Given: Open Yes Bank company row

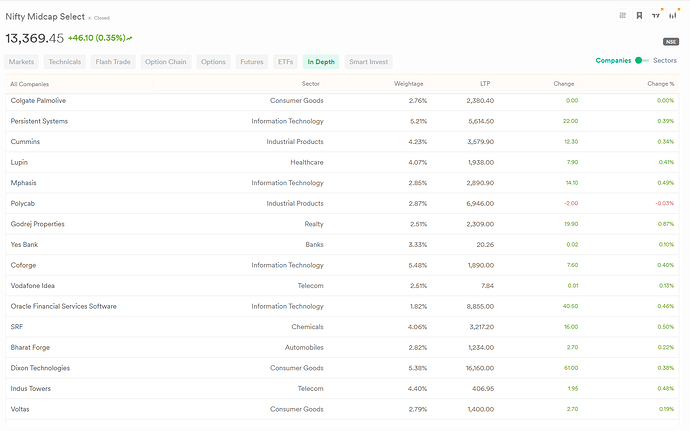Looking at the screenshot, I should coord(342,244).
